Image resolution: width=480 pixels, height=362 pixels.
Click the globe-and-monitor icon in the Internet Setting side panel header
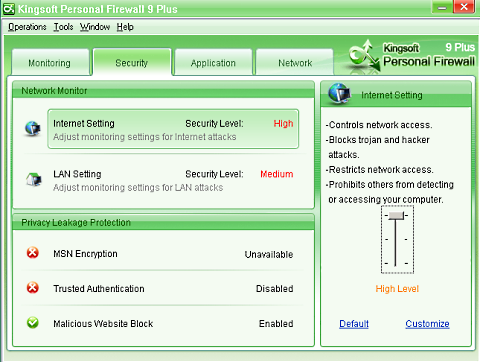[339, 93]
